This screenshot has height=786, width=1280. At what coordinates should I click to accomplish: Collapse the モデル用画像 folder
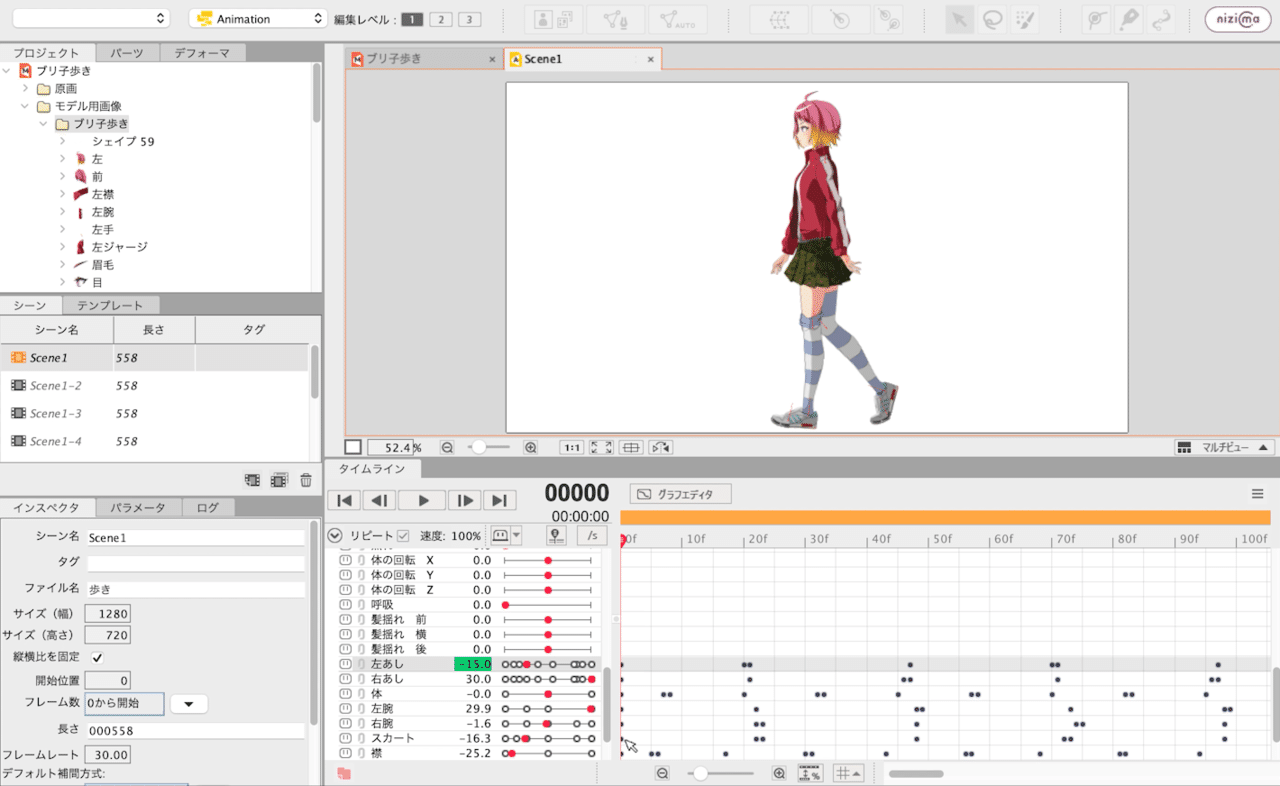pos(26,106)
